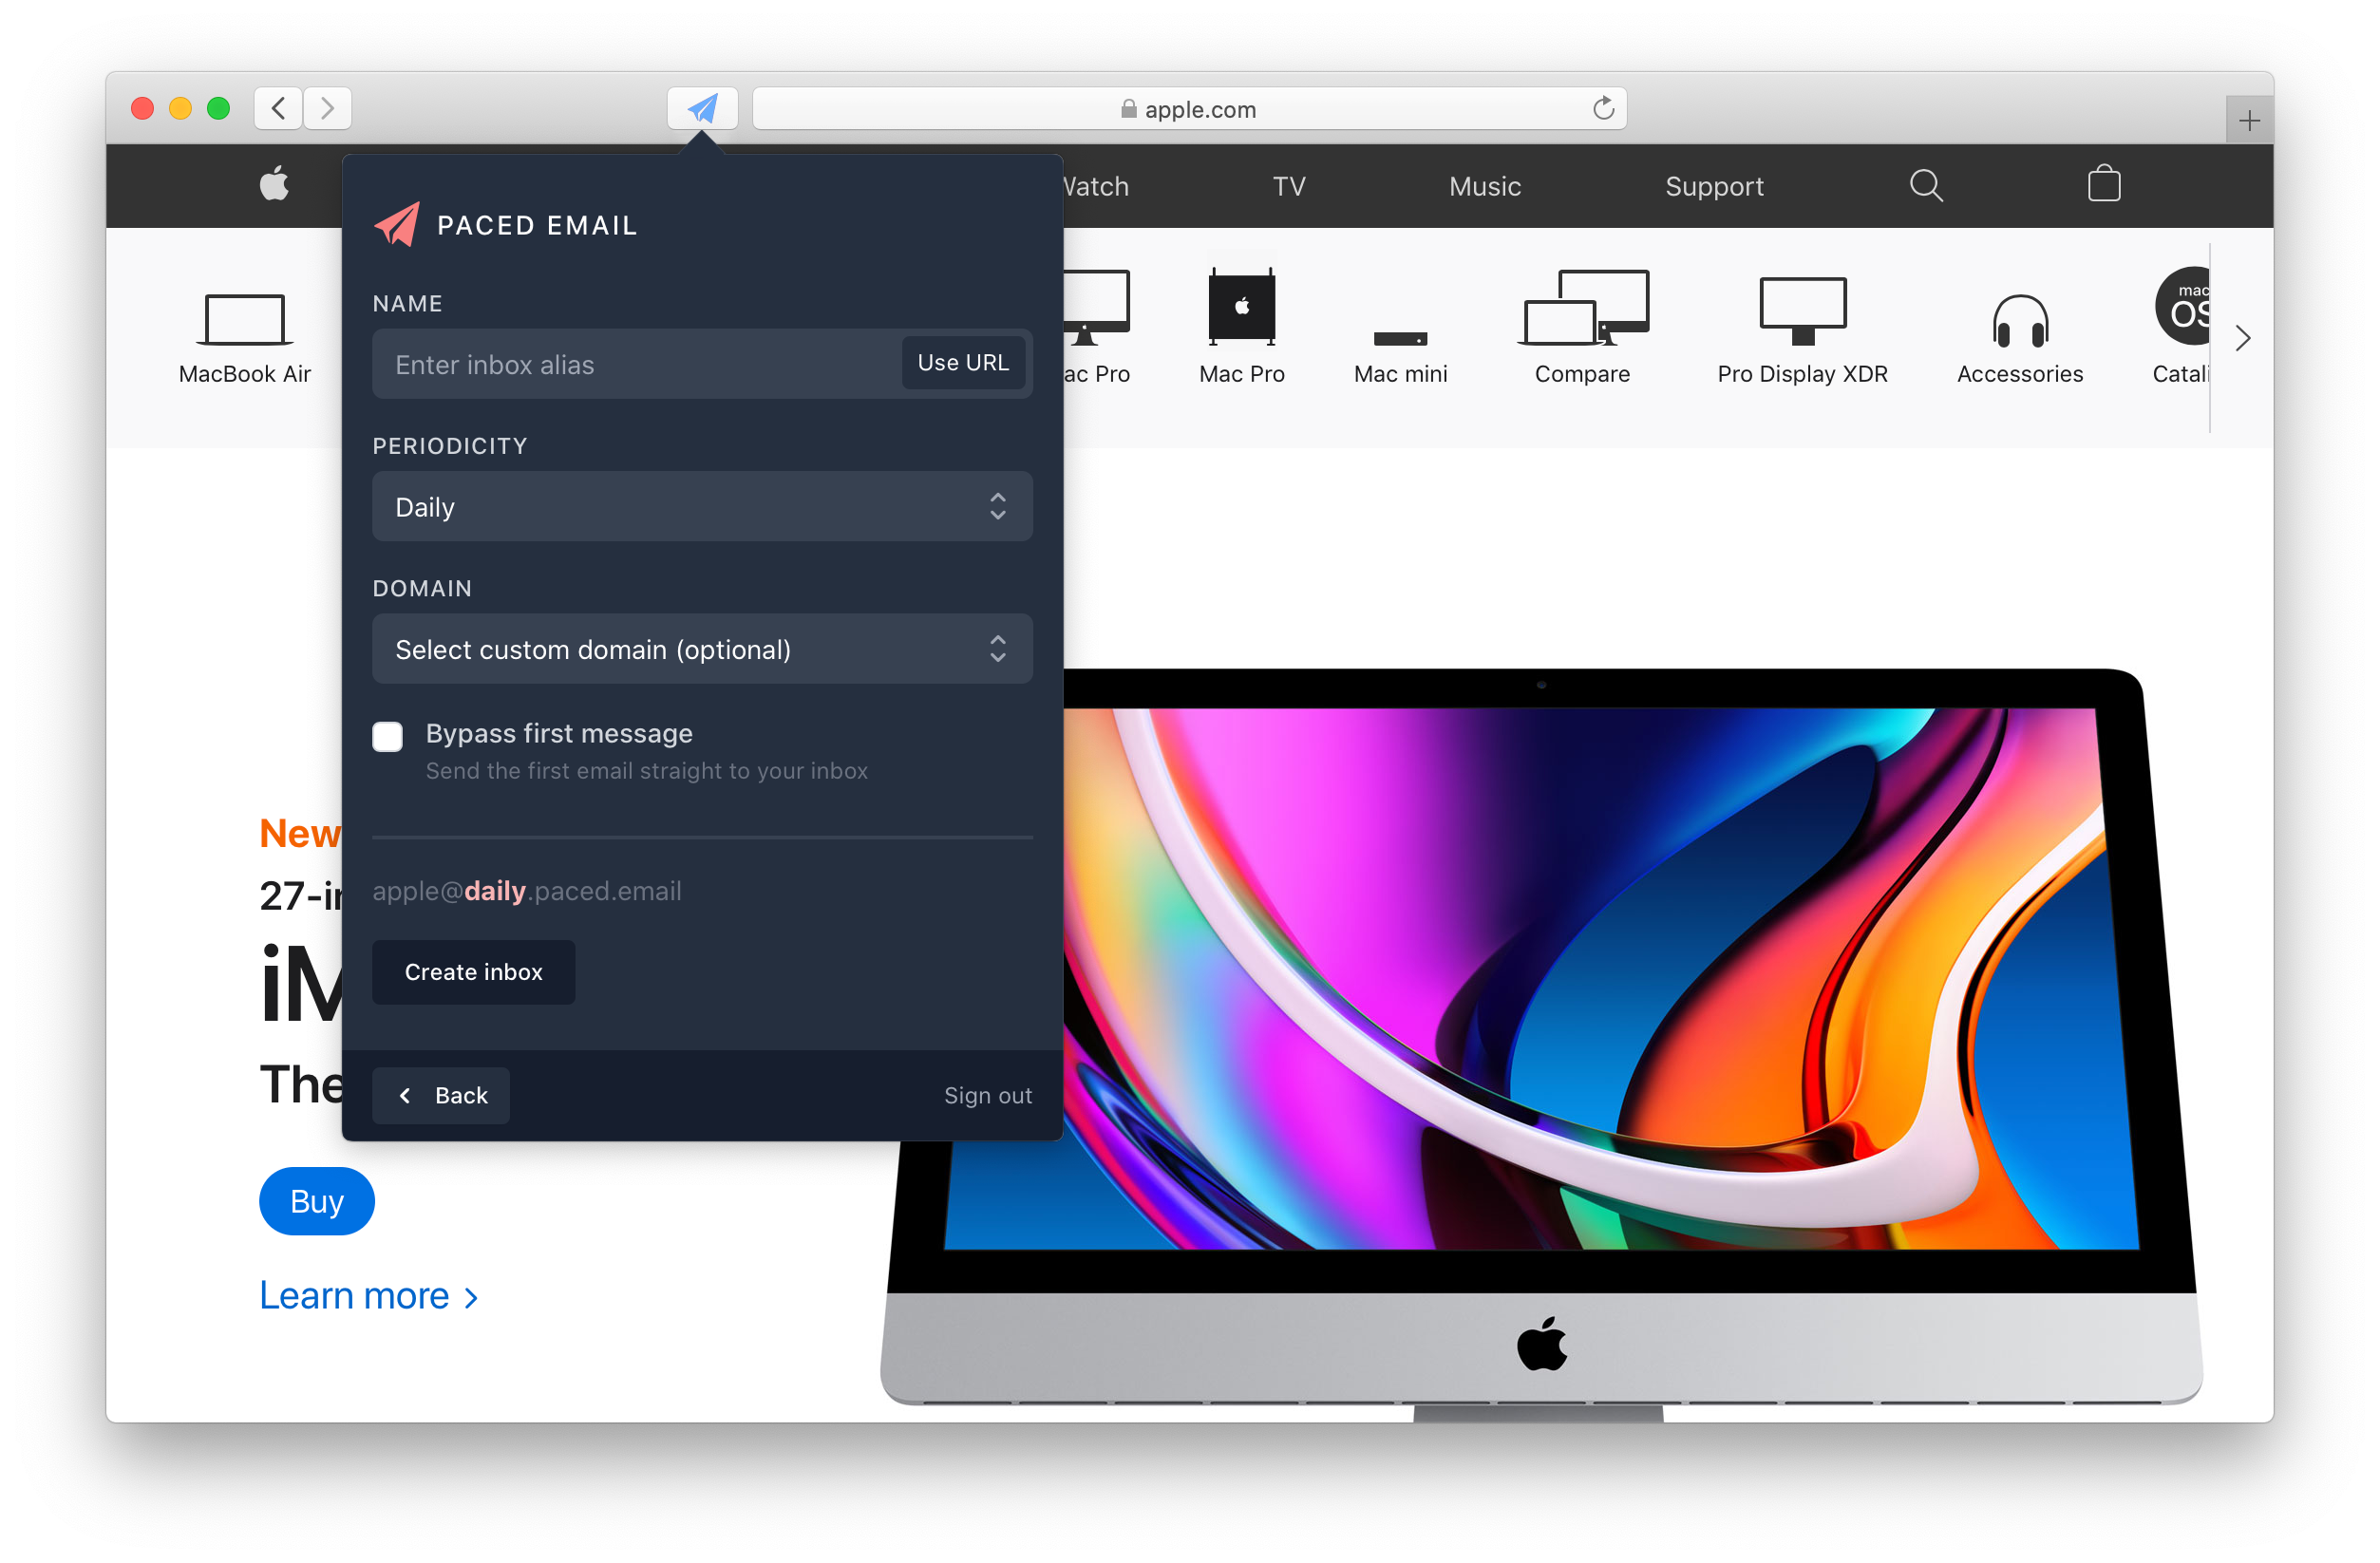
Task: Click the blue Buy button
Action: coord(316,1200)
